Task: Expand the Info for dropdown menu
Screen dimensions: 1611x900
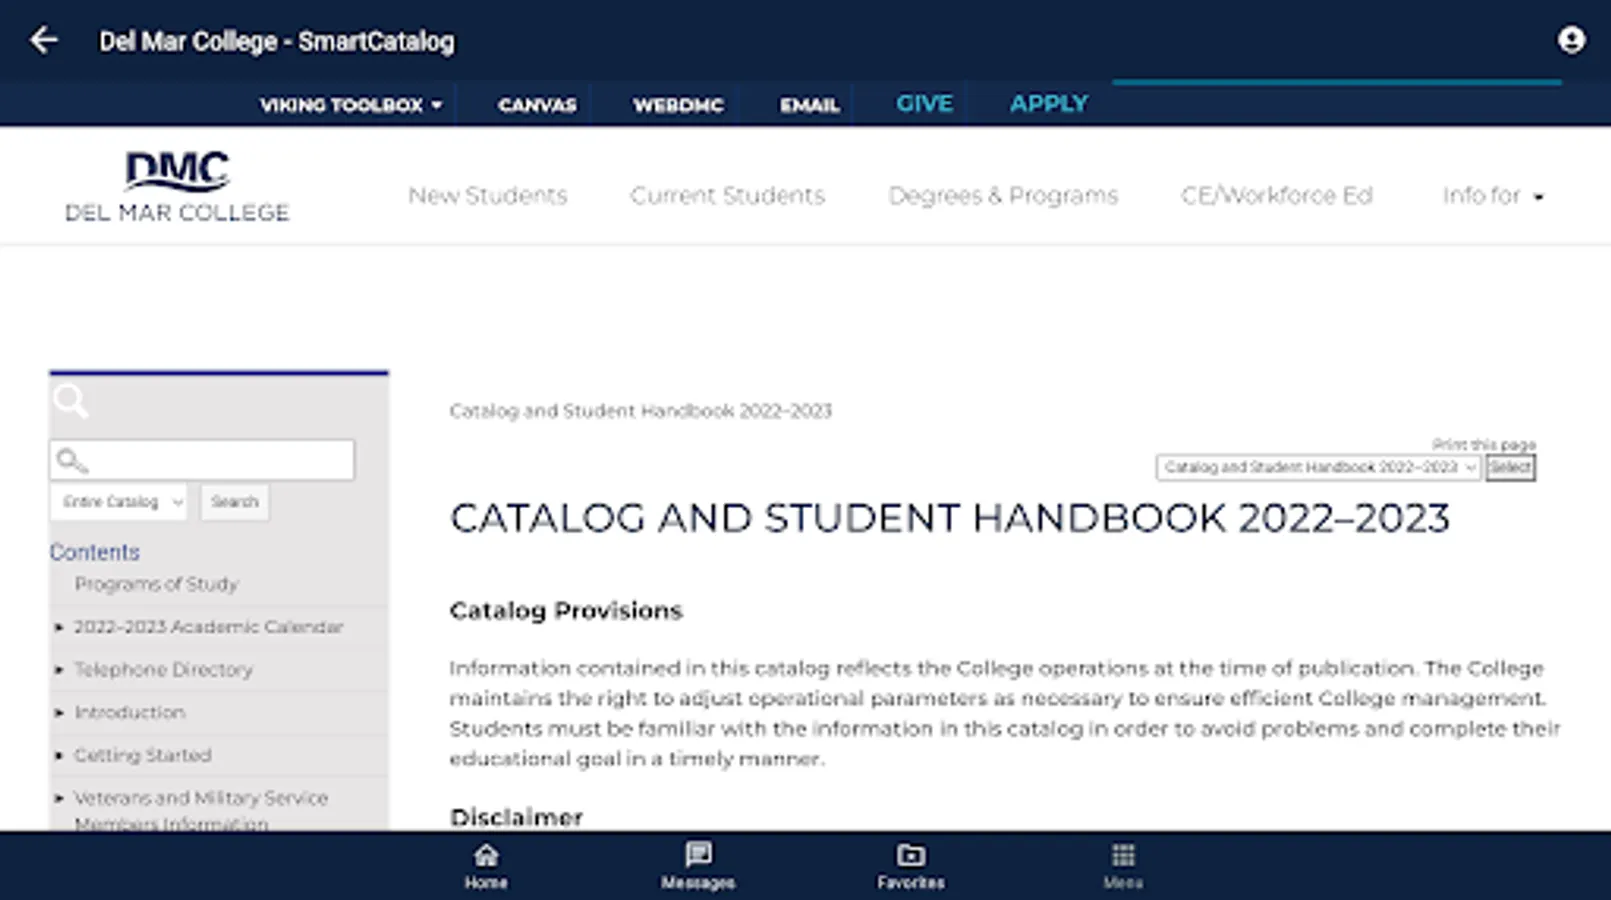Action: (1493, 196)
